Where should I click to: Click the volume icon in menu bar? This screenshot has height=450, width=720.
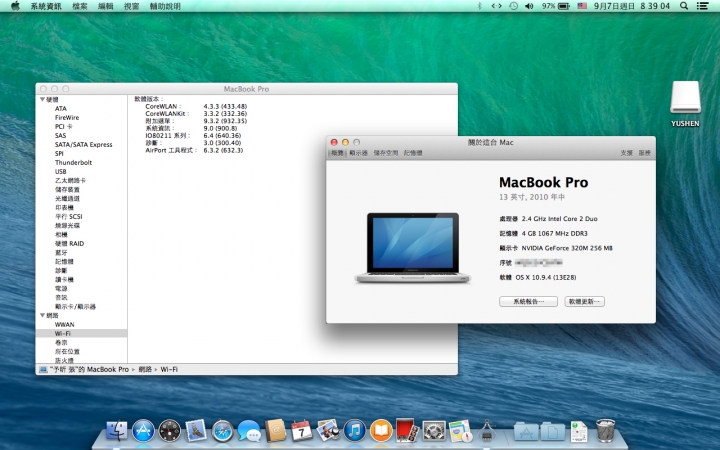point(529,6)
